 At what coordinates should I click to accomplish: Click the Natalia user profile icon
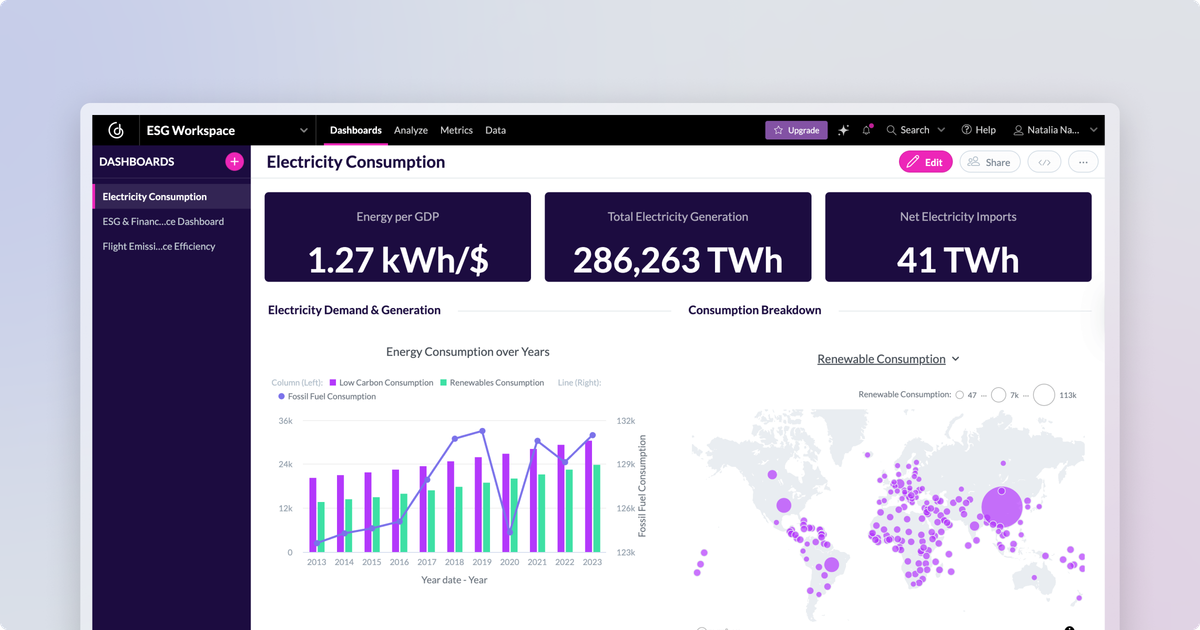click(1018, 130)
